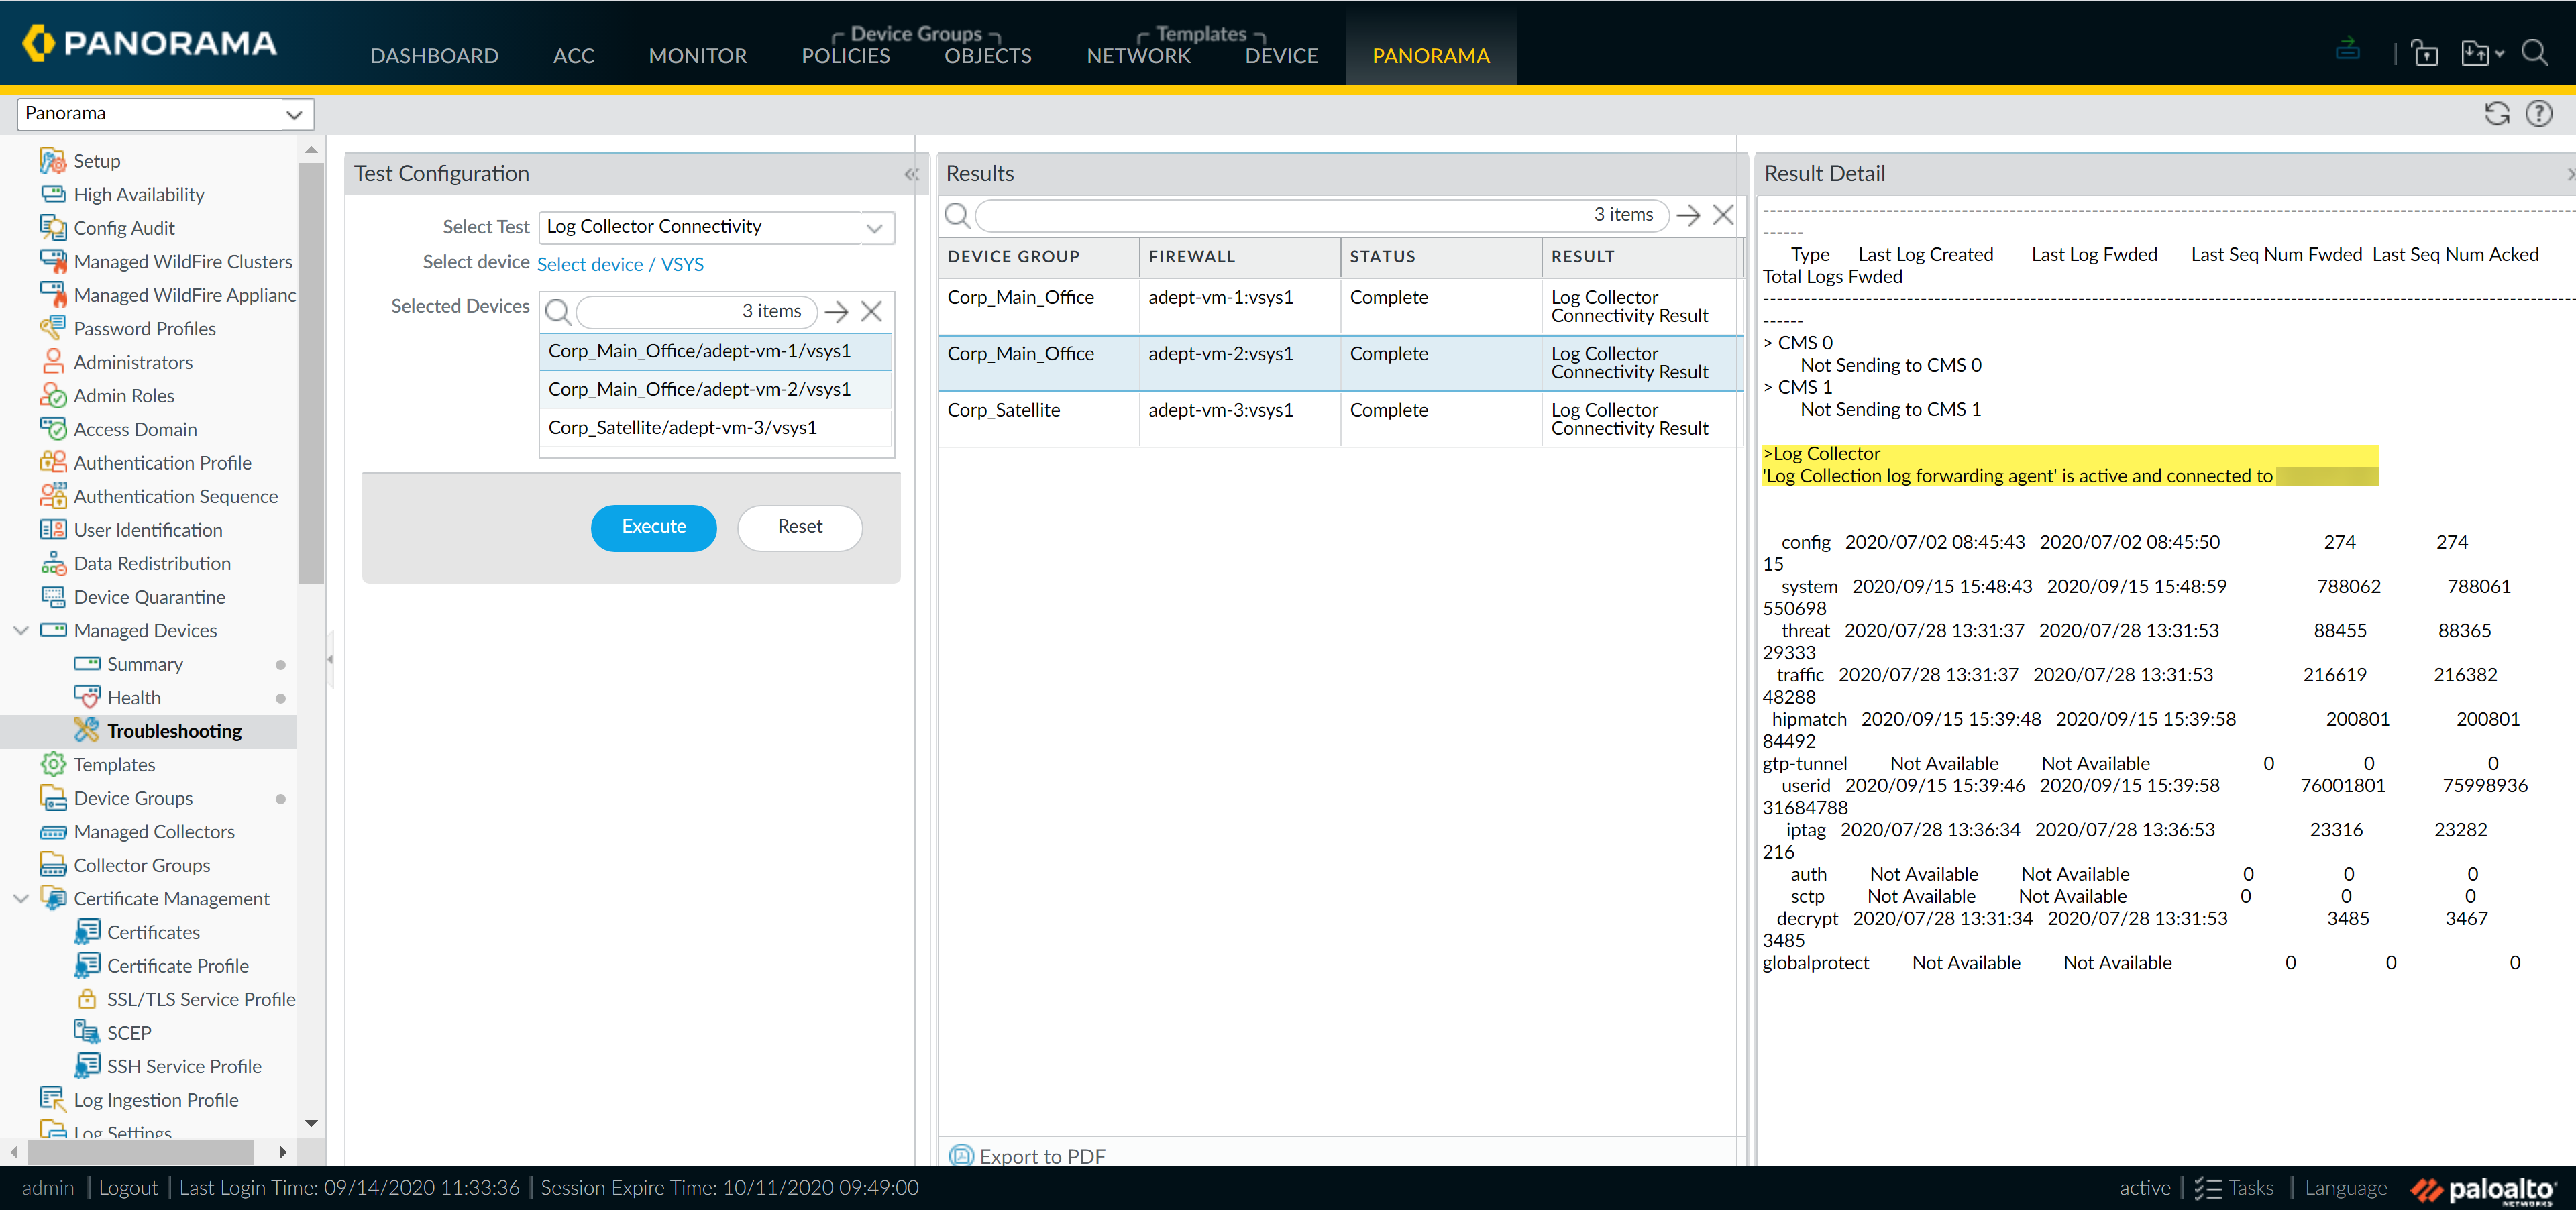Apply Selected Devices filter arrow icon
Image resolution: width=2576 pixels, height=1210 pixels.
point(837,312)
